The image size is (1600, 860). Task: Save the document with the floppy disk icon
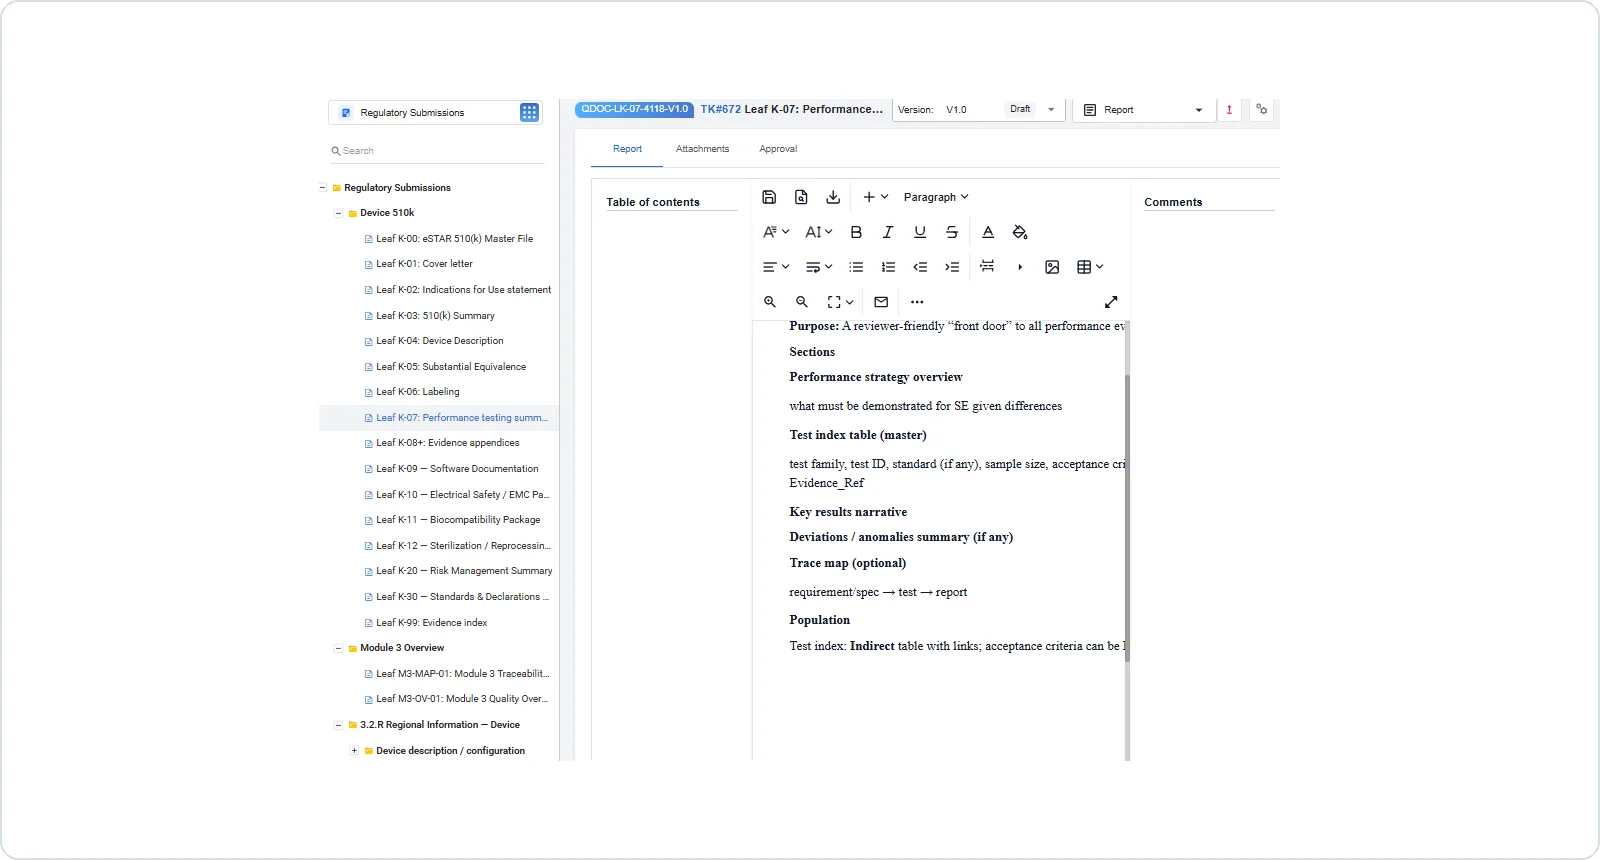(x=769, y=197)
